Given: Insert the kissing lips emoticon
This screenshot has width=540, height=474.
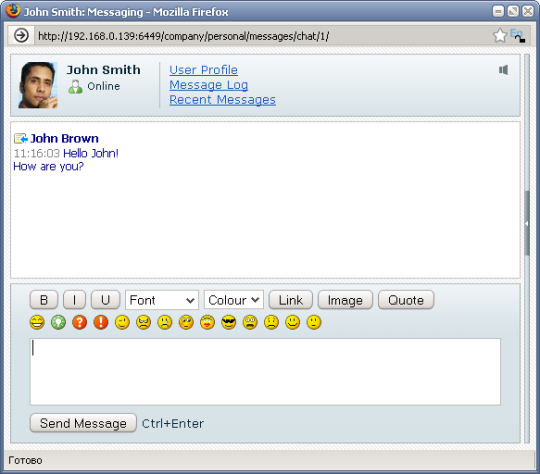Looking at the screenshot, I should coord(207,322).
